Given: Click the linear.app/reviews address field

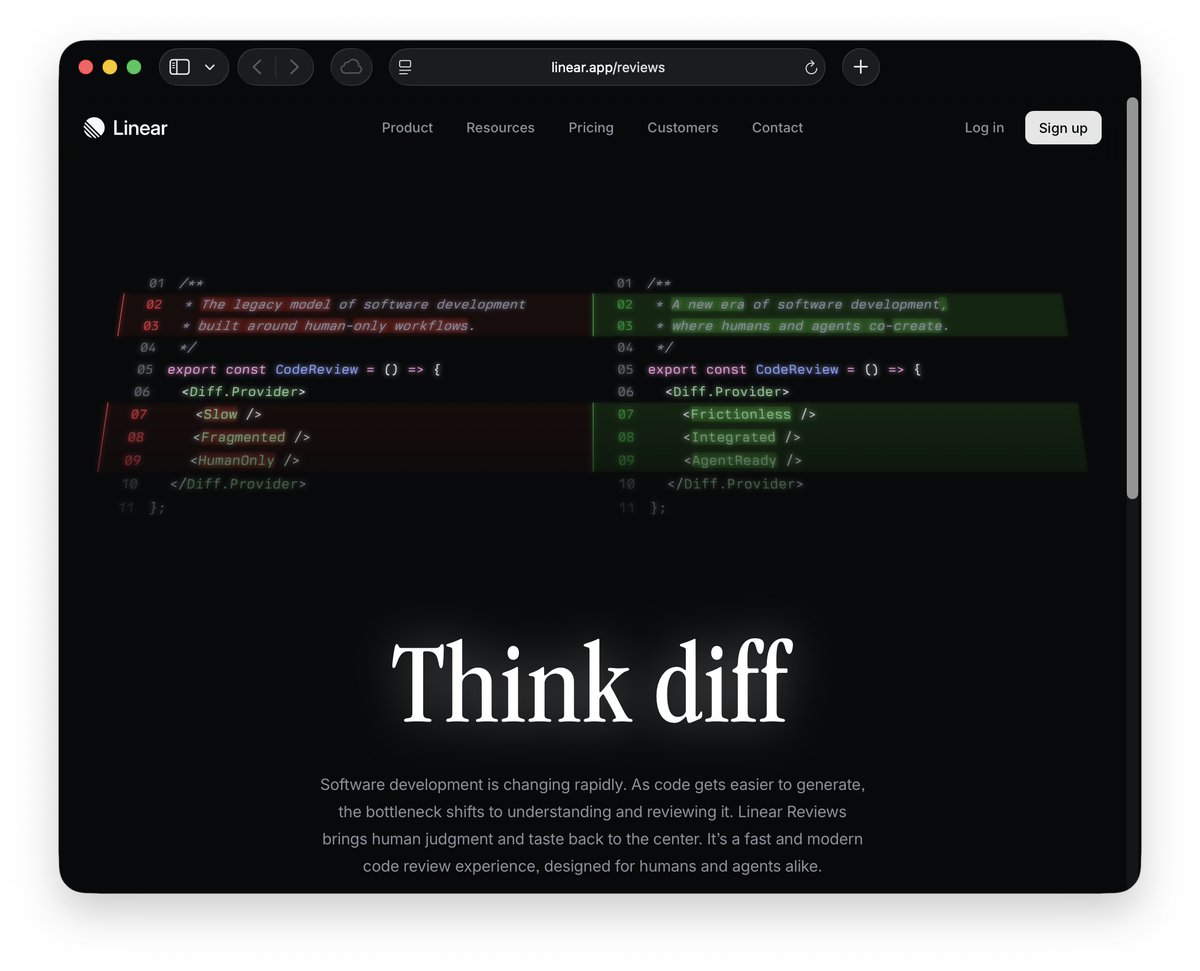Looking at the screenshot, I should (x=607, y=67).
